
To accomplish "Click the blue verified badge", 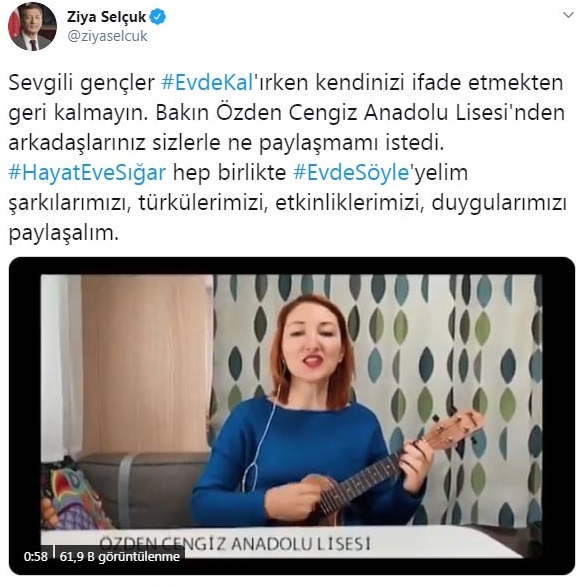I will click(158, 17).
